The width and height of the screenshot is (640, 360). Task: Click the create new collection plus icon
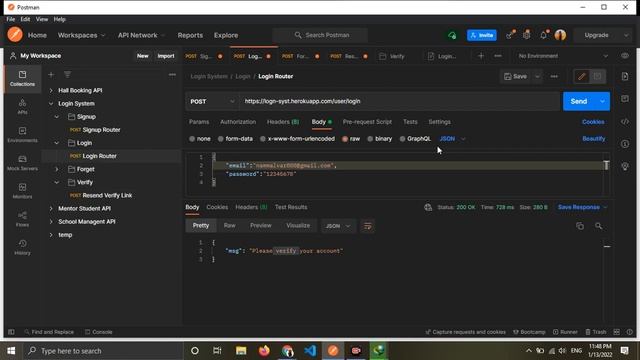[x=51, y=75]
